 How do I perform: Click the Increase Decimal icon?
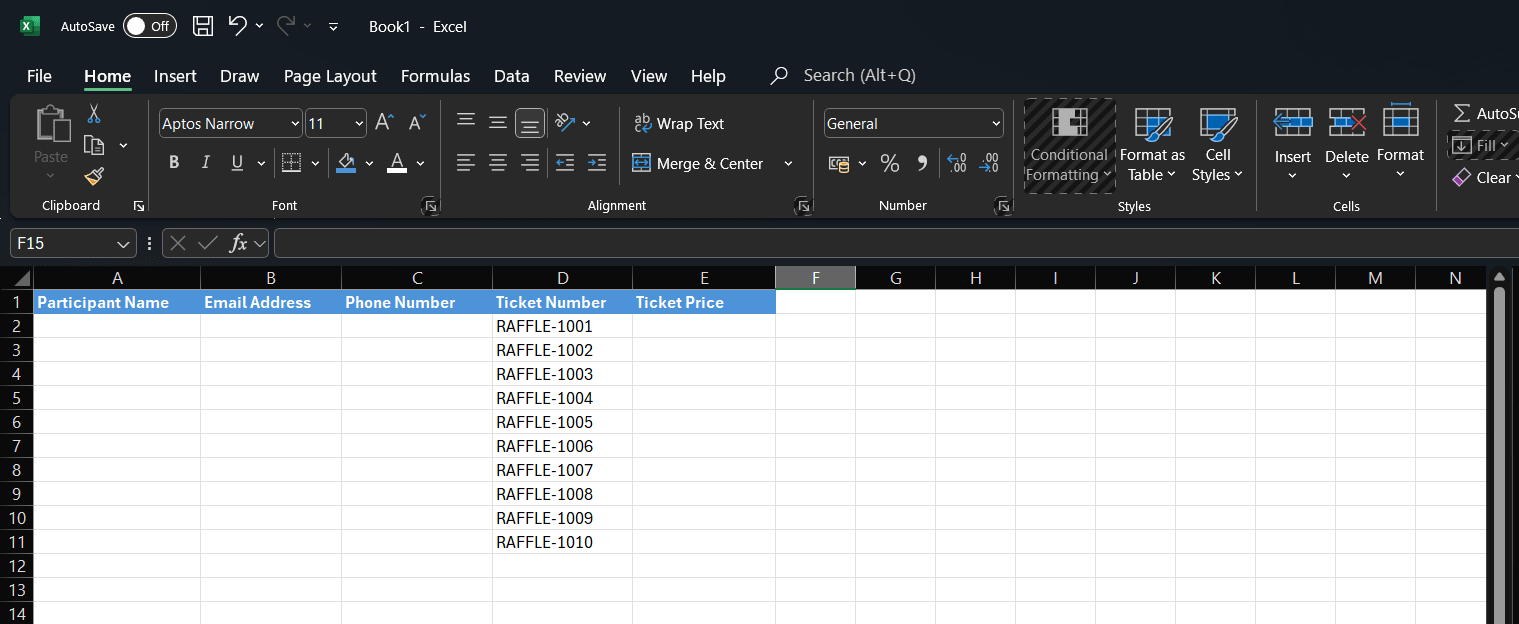(x=956, y=163)
